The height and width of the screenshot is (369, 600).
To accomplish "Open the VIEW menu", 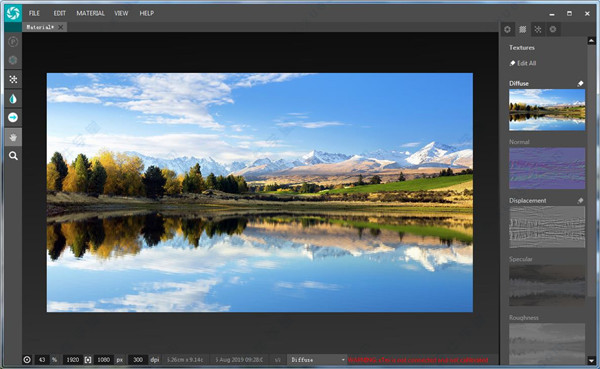I will (121, 13).
